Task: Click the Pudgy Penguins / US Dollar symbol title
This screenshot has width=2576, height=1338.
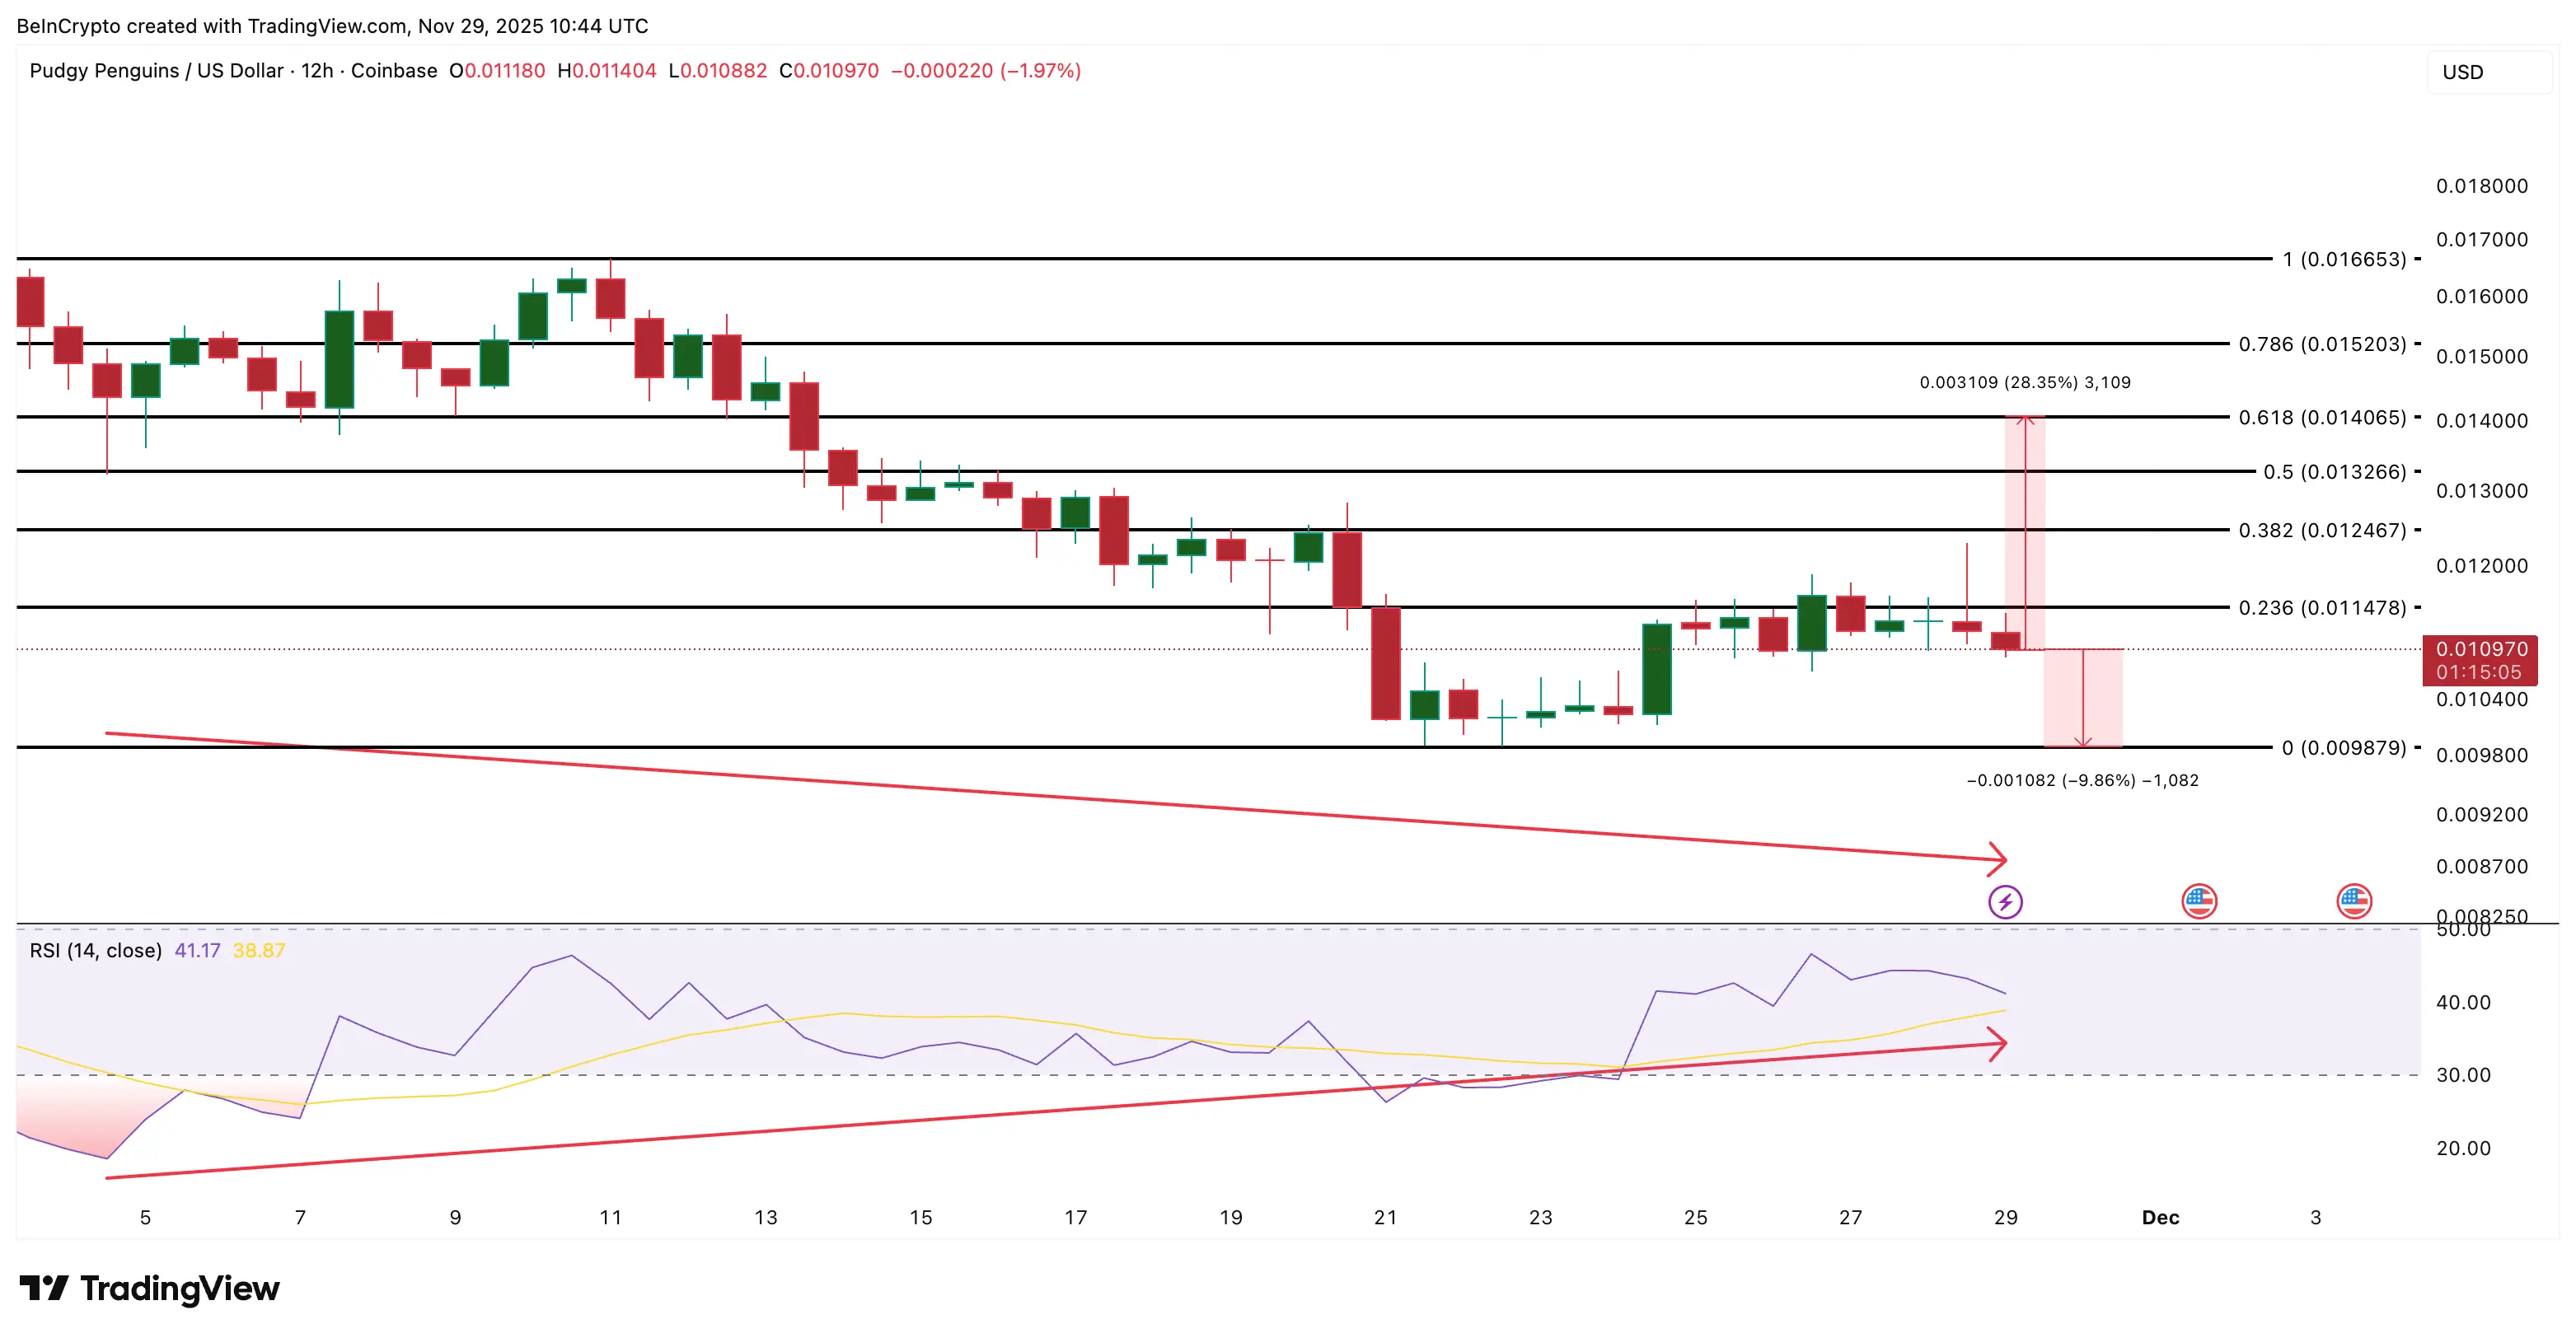Action: [157, 71]
